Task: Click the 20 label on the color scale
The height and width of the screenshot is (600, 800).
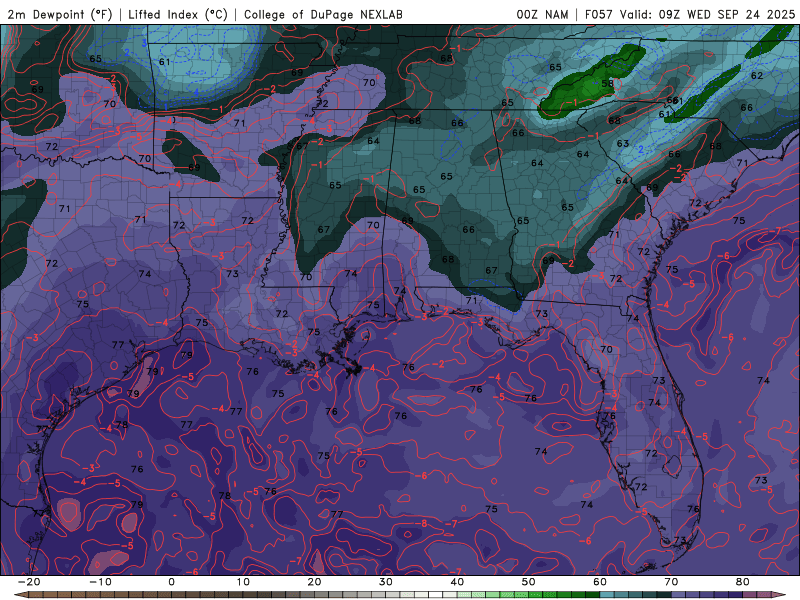Action: click(314, 582)
